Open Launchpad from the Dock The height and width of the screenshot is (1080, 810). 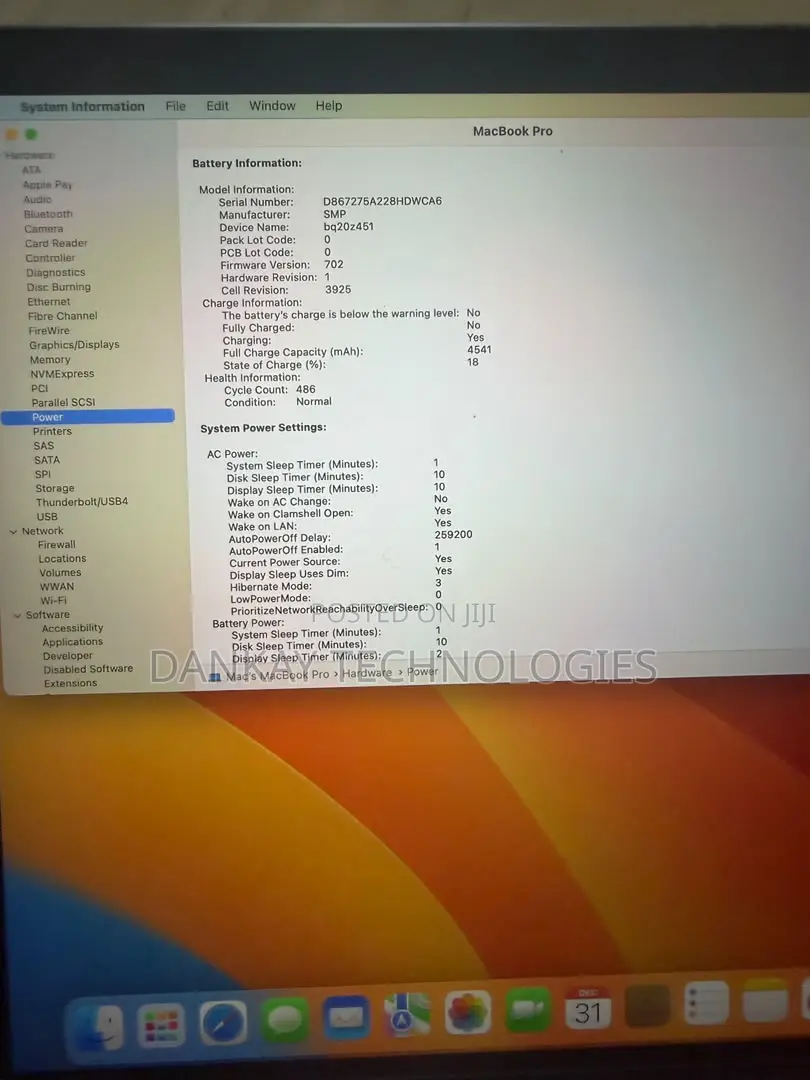(x=161, y=1024)
